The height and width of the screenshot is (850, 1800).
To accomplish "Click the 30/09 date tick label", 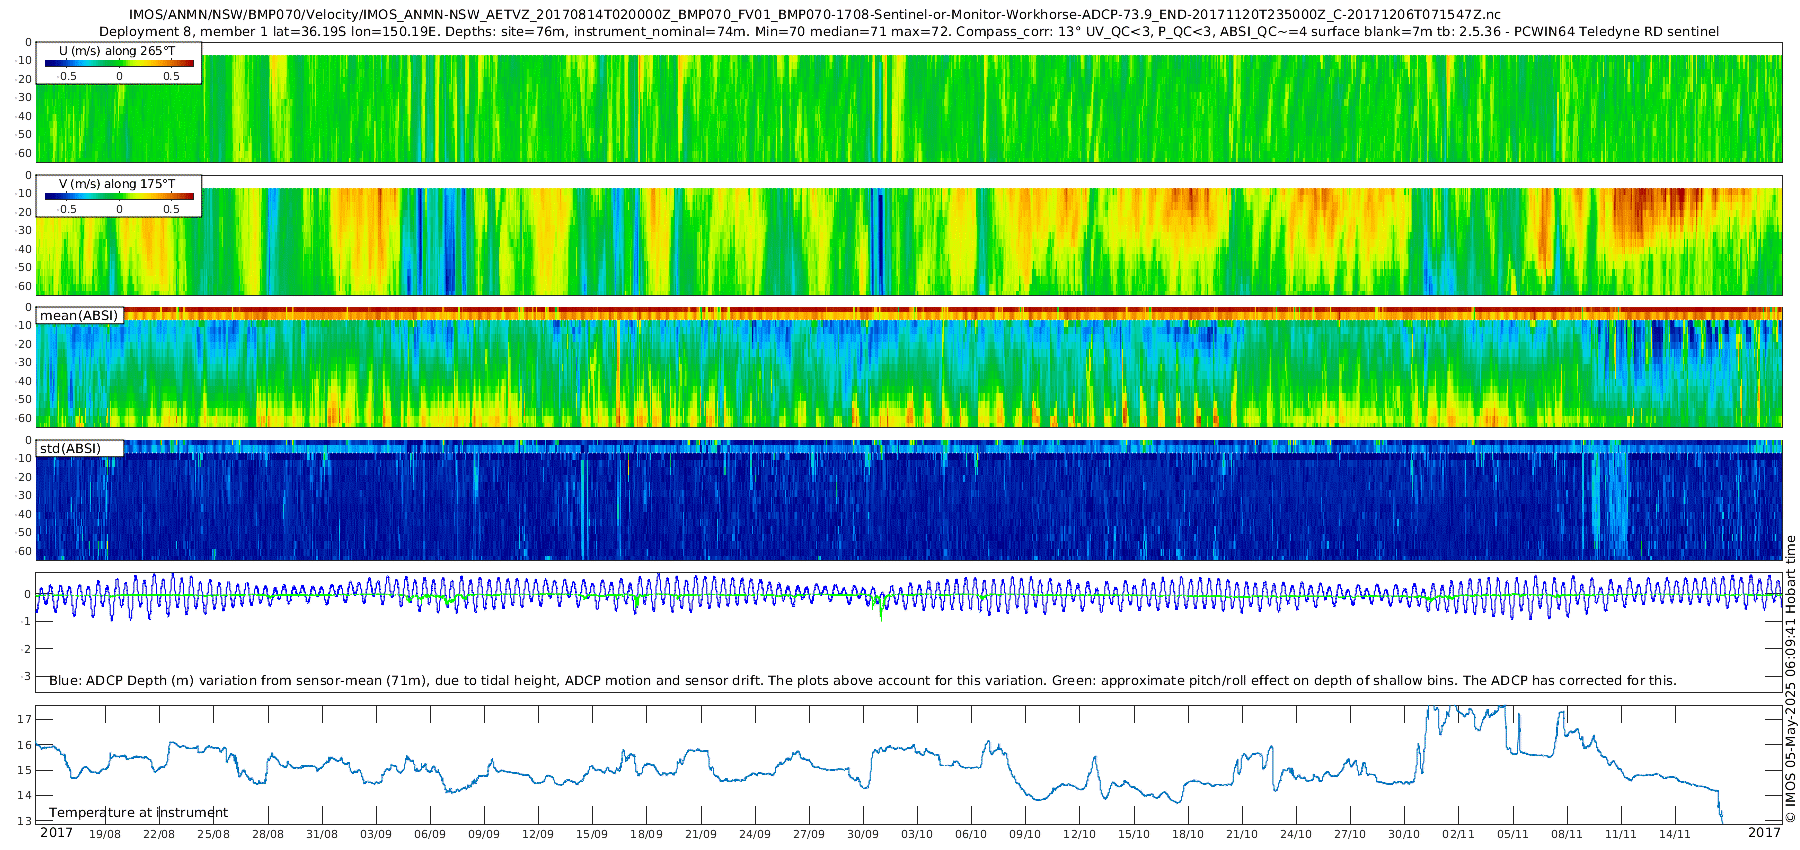I will [863, 834].
